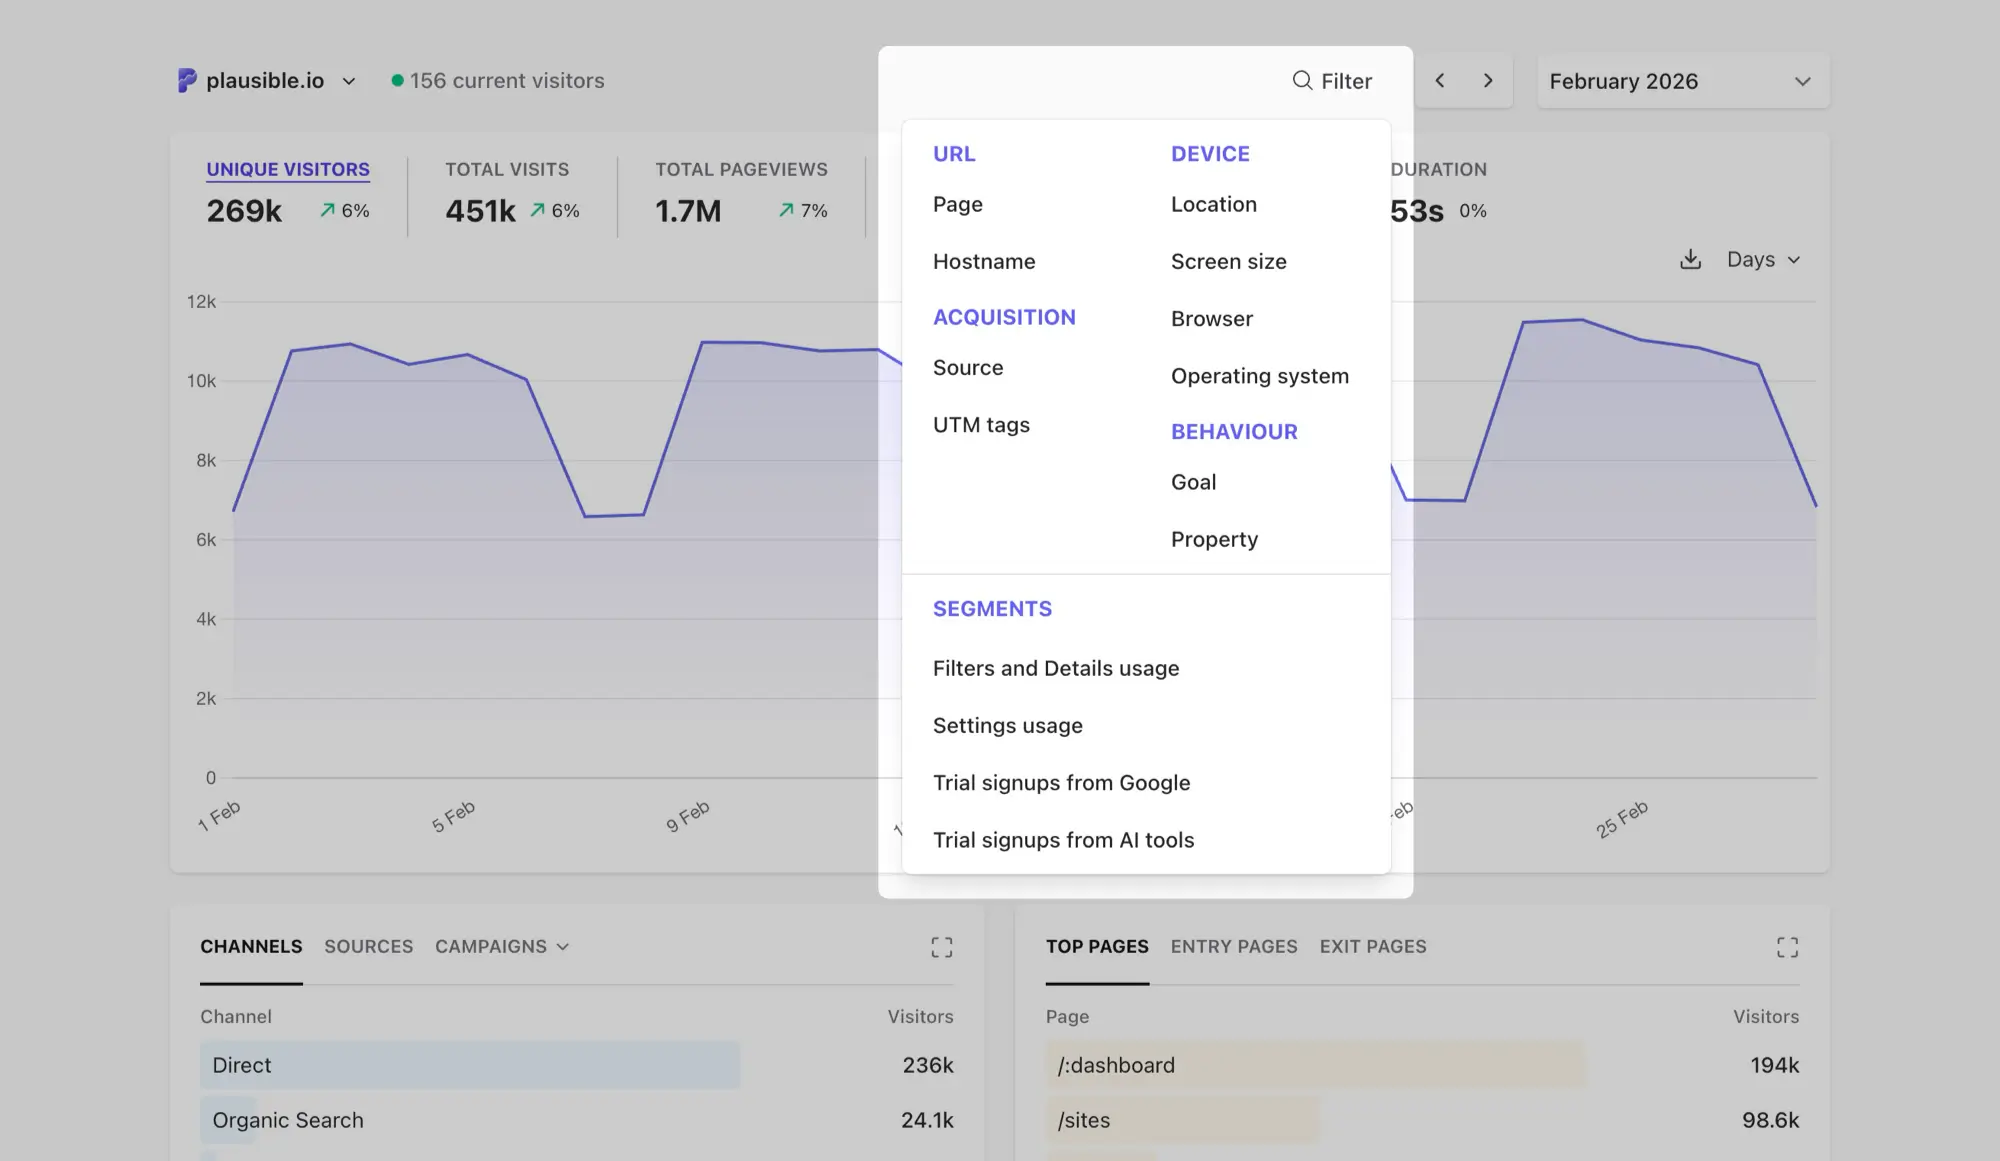The image size is (2000, 1161).
Task: Select the Page filter option
Action: (957, 205)
